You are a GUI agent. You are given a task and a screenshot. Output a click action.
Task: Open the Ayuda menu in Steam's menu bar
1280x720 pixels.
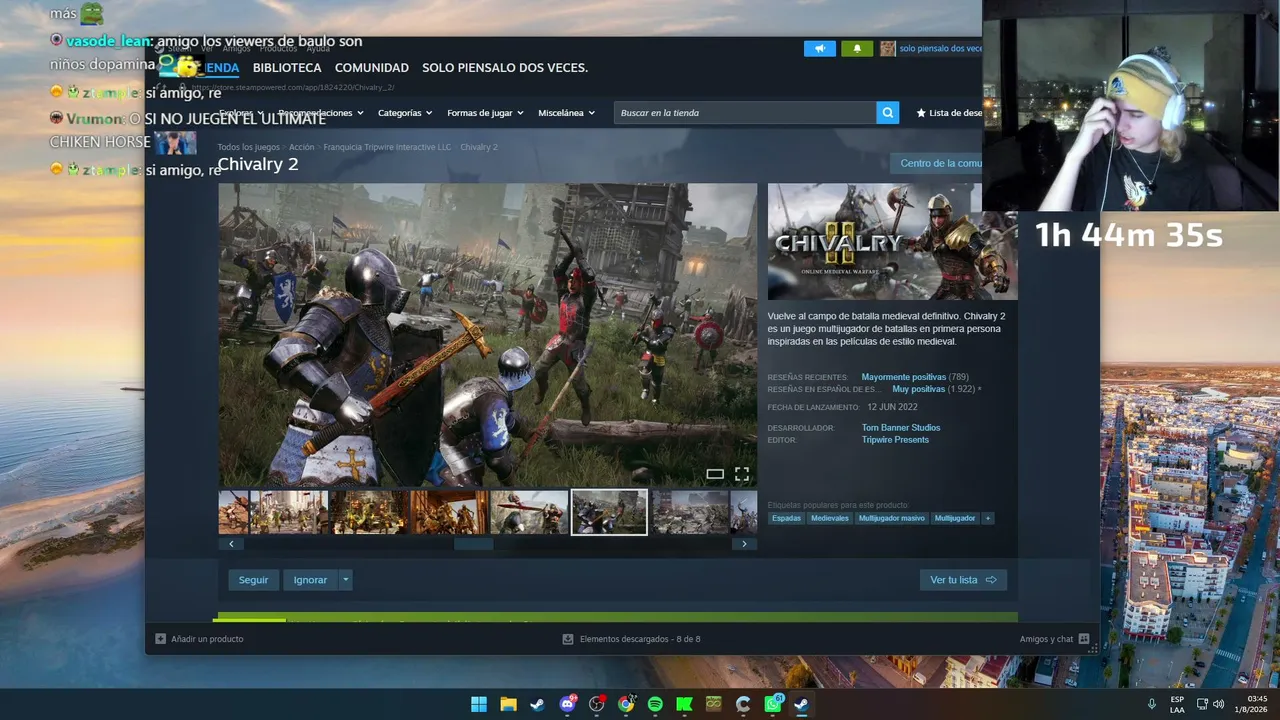pyautogui.click(x=318, y=48)
